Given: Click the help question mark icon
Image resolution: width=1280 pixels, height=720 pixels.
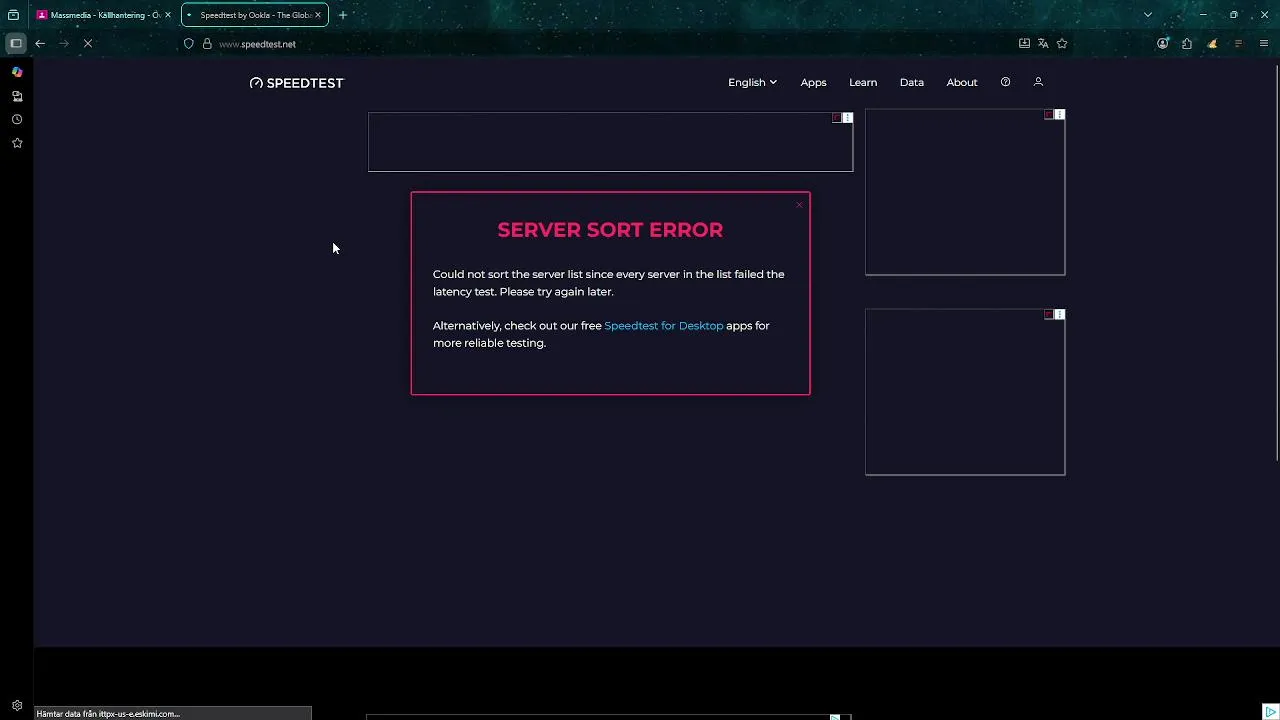Looking at the screenshot, I should point(1006,82).
